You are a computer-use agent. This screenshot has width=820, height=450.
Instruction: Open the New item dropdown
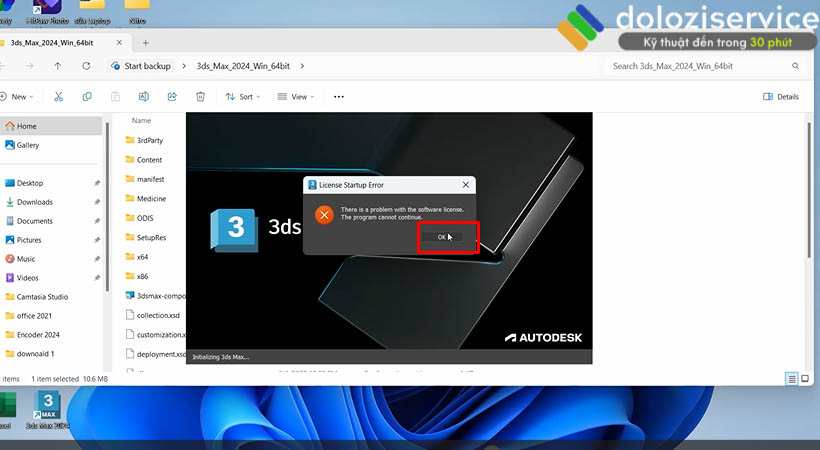pyautogui.click(x=18, y=97)
